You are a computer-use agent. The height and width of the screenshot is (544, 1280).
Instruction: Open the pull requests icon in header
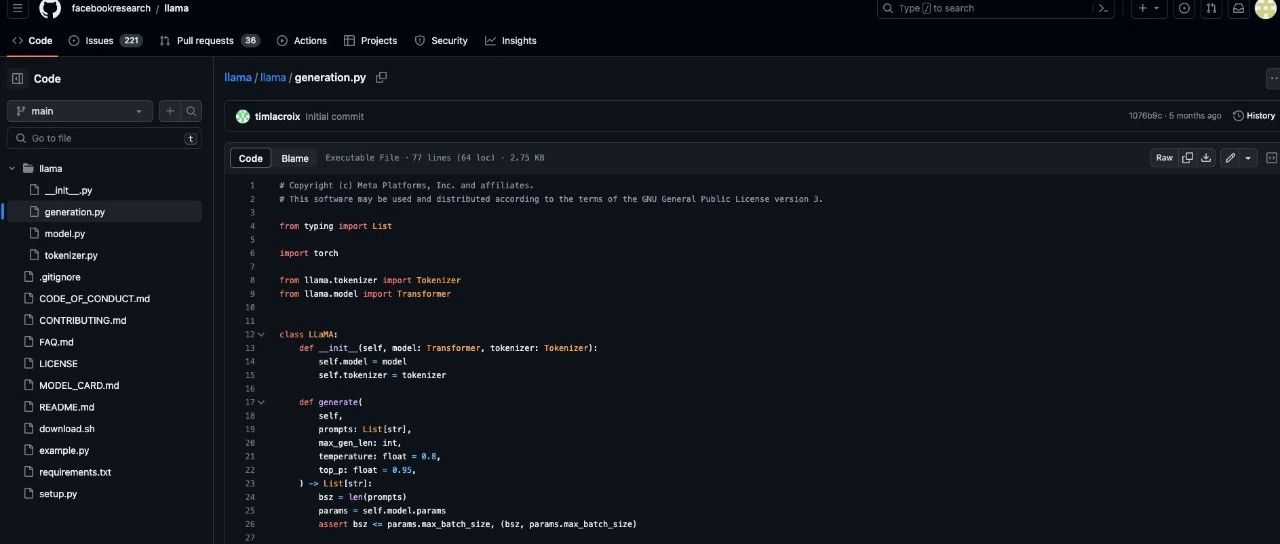pyautogui.click(x=1211, y=8)
